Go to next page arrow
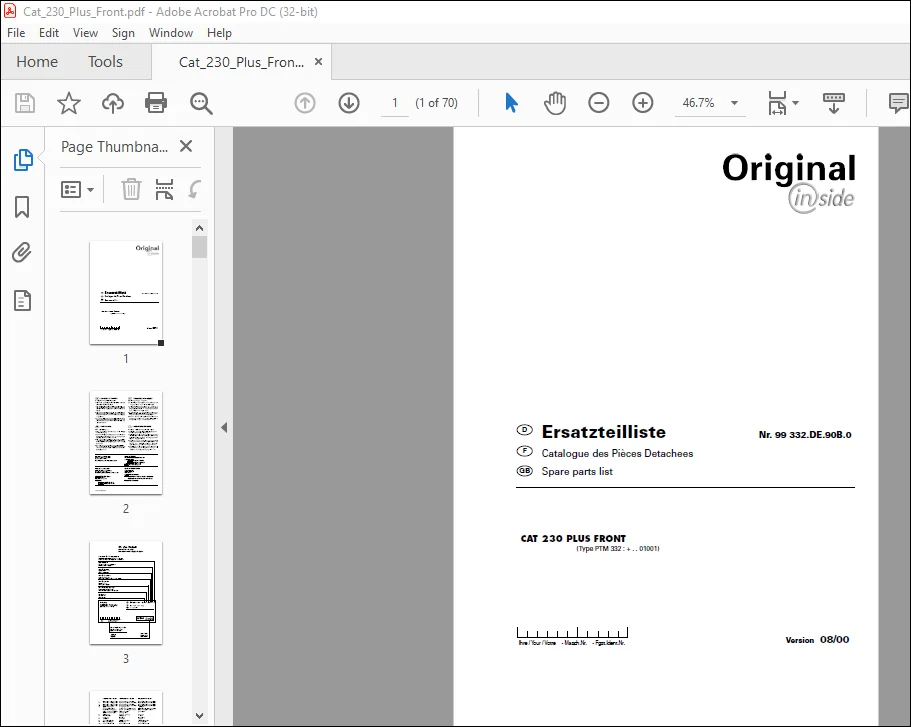 [x=349, y=103]
